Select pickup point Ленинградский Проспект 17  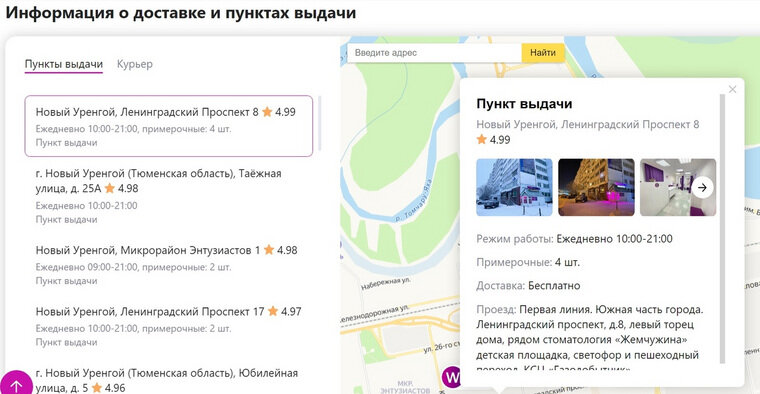[x=169, y=326]
